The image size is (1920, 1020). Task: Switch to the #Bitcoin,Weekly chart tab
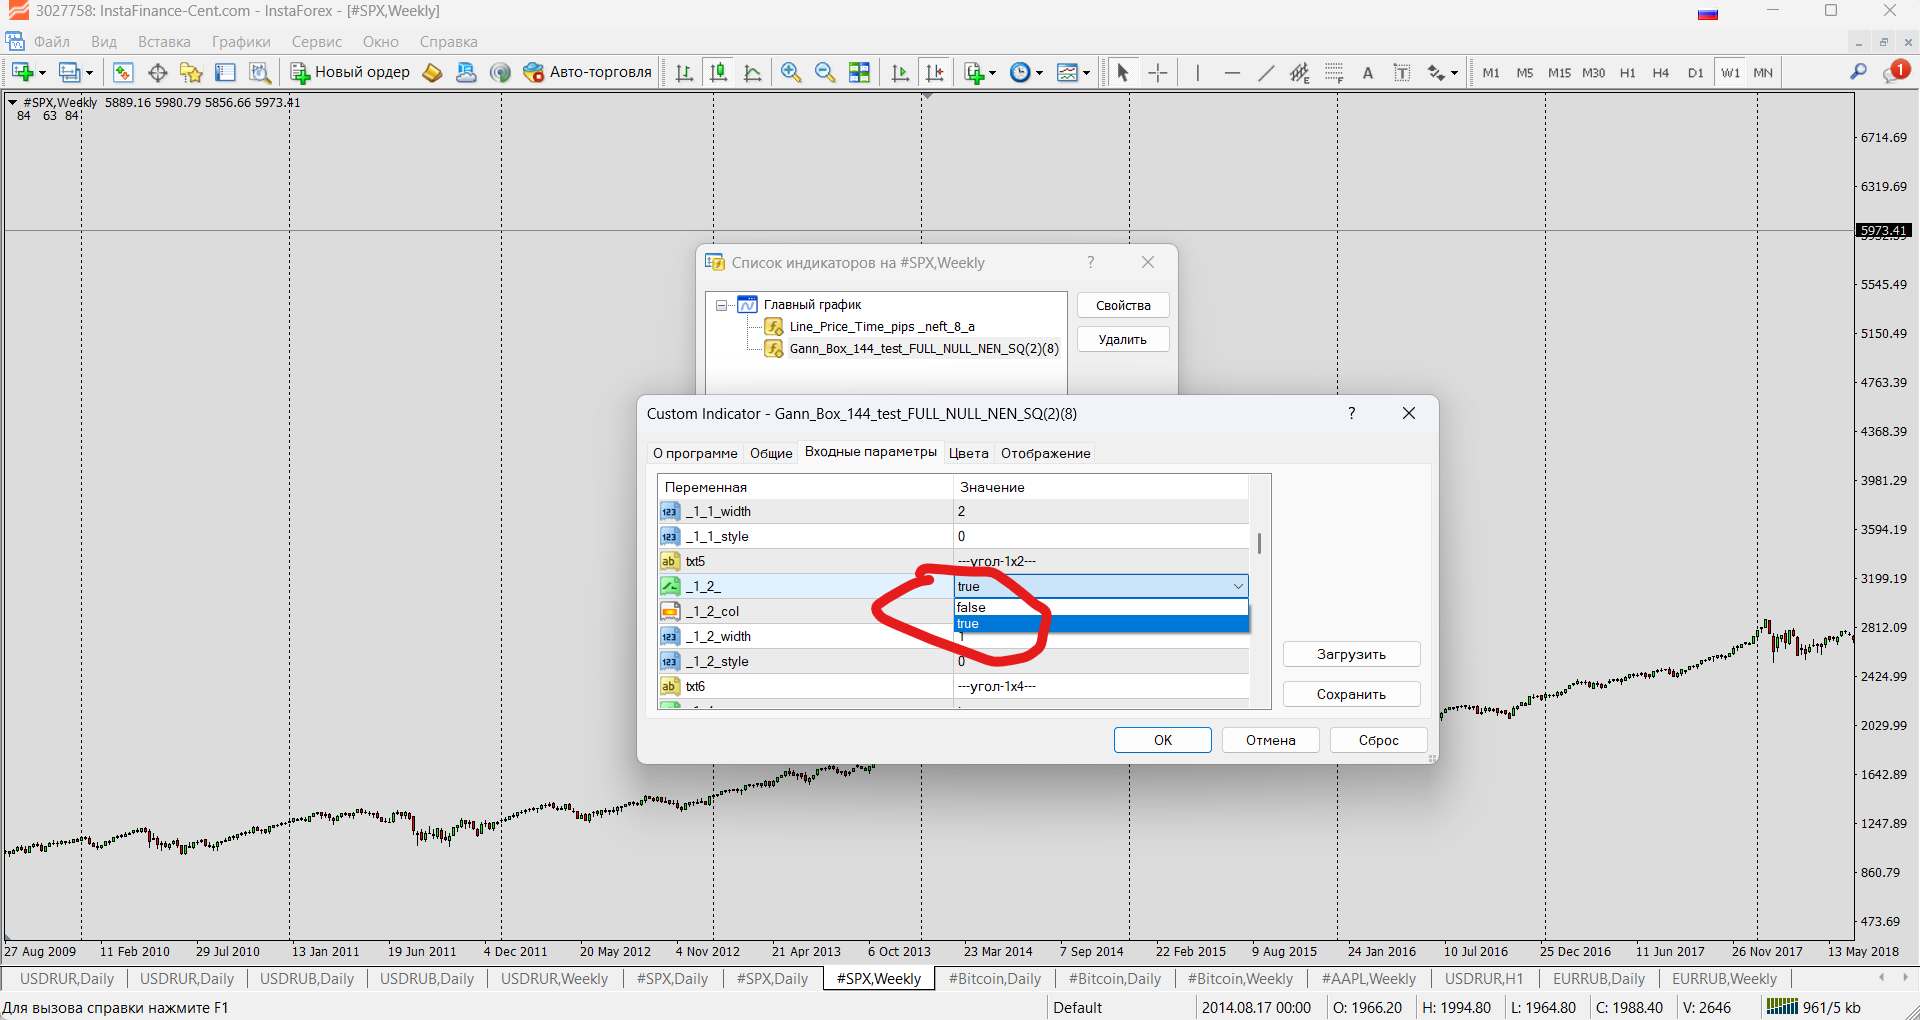click(x=1240, y=979)
